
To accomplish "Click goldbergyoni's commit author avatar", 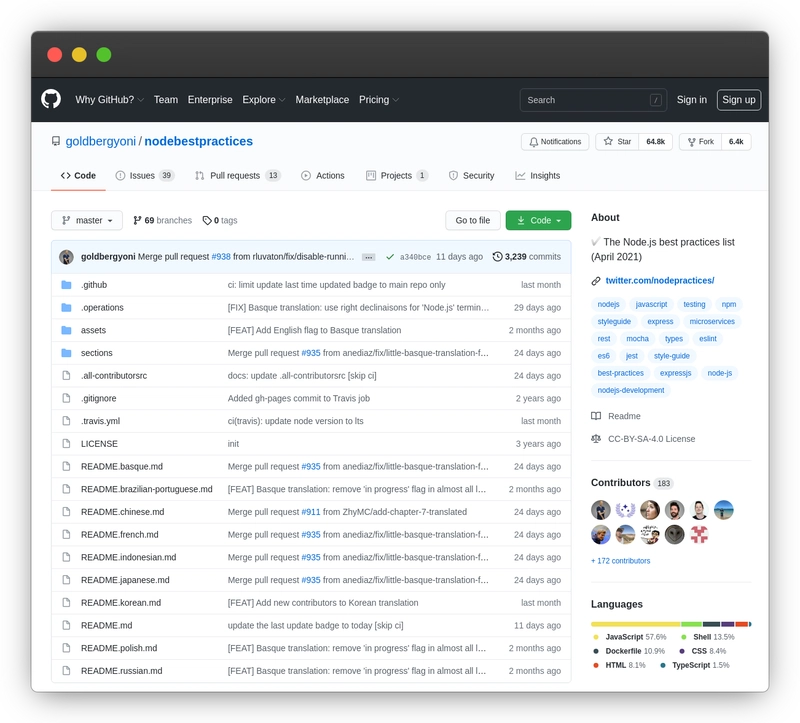I will 66,257.
